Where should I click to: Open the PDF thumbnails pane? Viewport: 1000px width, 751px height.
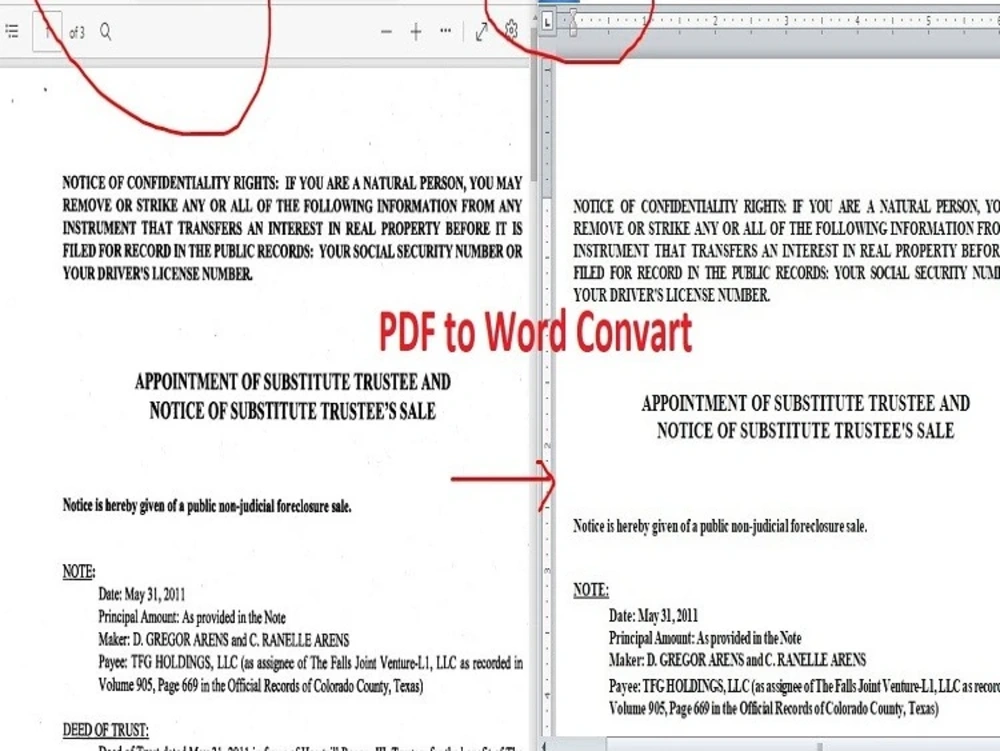[x=12, y=31]
